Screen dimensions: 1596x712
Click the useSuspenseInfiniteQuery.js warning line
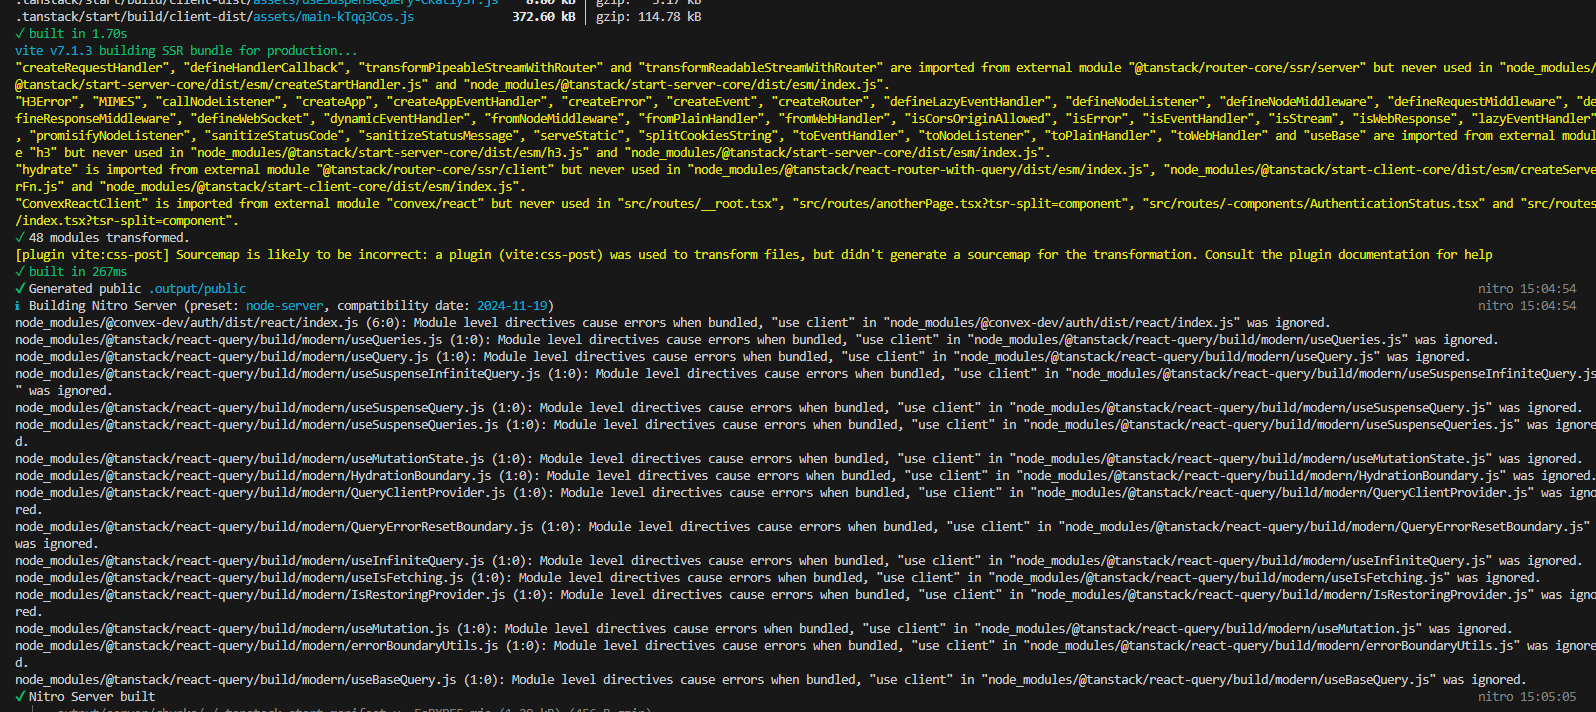[x=805, y=382]
